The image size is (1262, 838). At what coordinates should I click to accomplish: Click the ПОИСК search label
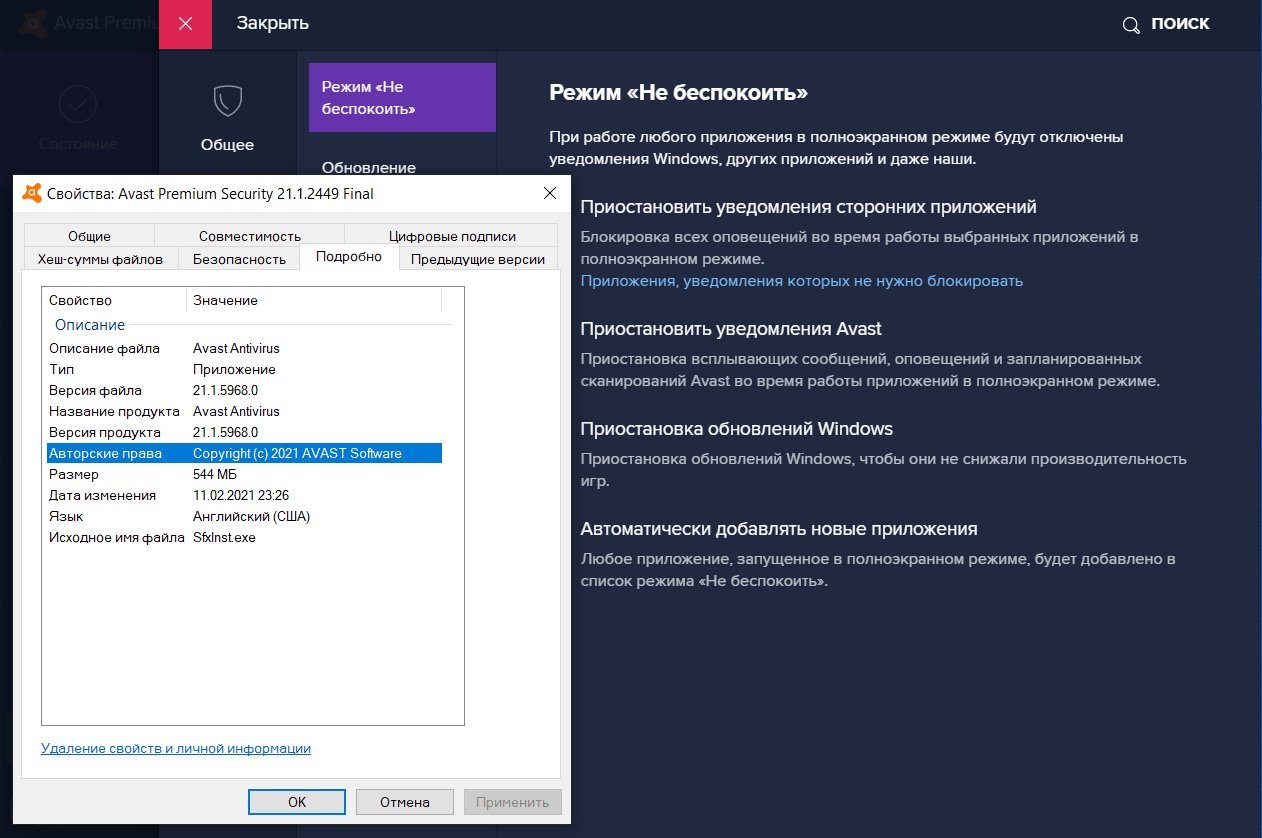coord(1180,24)
